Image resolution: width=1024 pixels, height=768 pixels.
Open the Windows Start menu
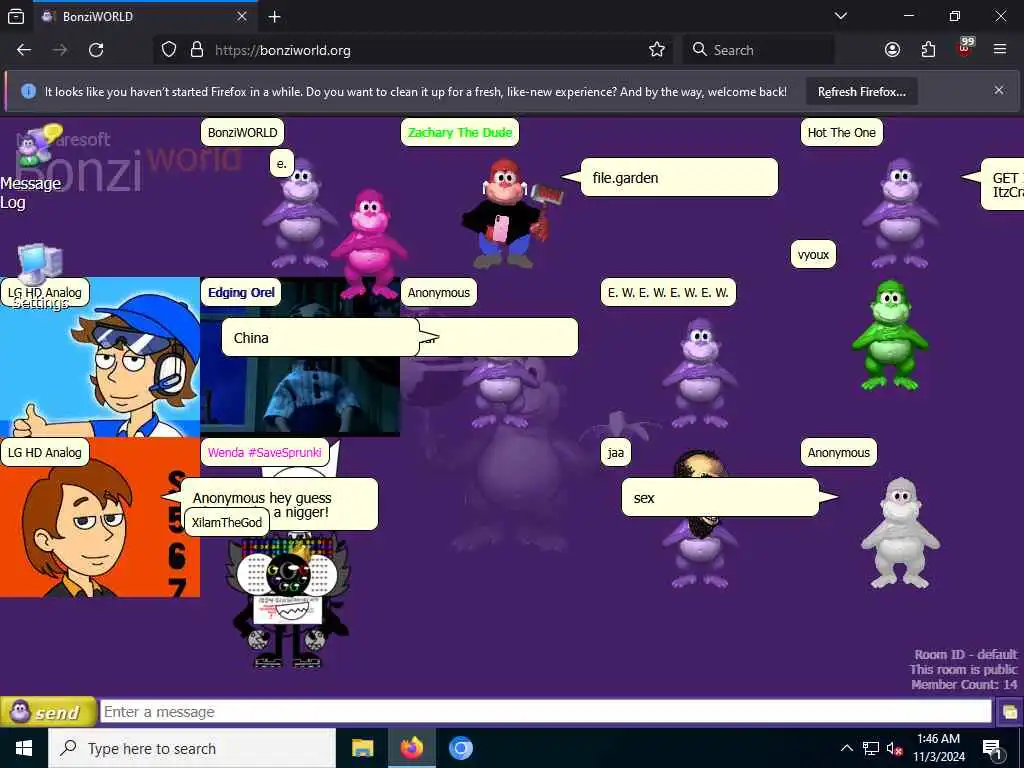24,748
